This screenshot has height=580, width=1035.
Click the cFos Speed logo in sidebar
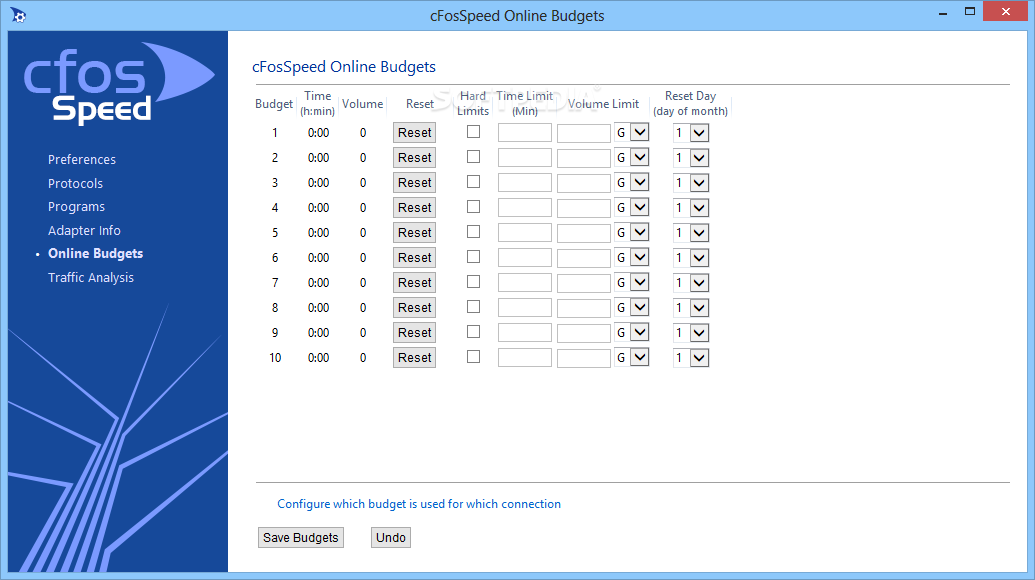pos(119,84)
